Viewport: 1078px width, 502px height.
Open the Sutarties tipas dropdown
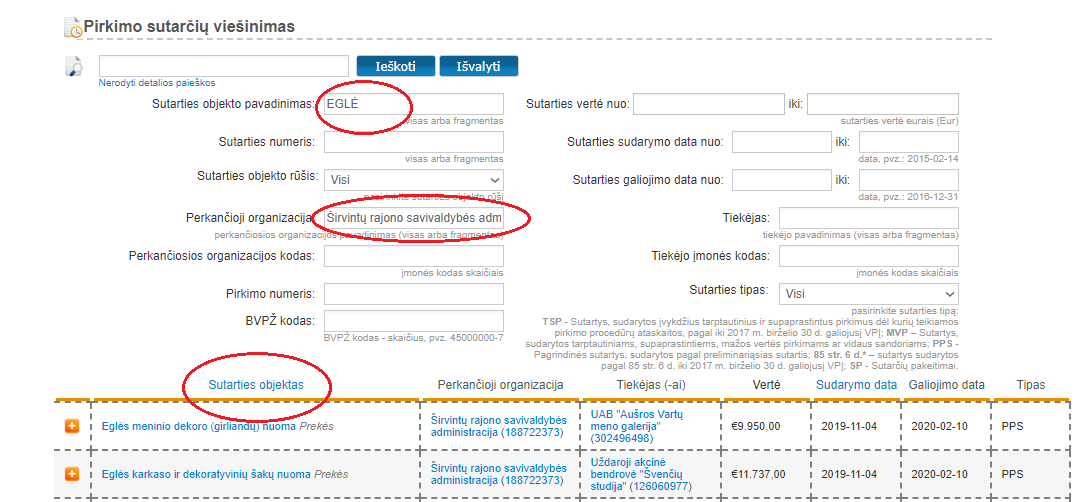tap(868, 294)
